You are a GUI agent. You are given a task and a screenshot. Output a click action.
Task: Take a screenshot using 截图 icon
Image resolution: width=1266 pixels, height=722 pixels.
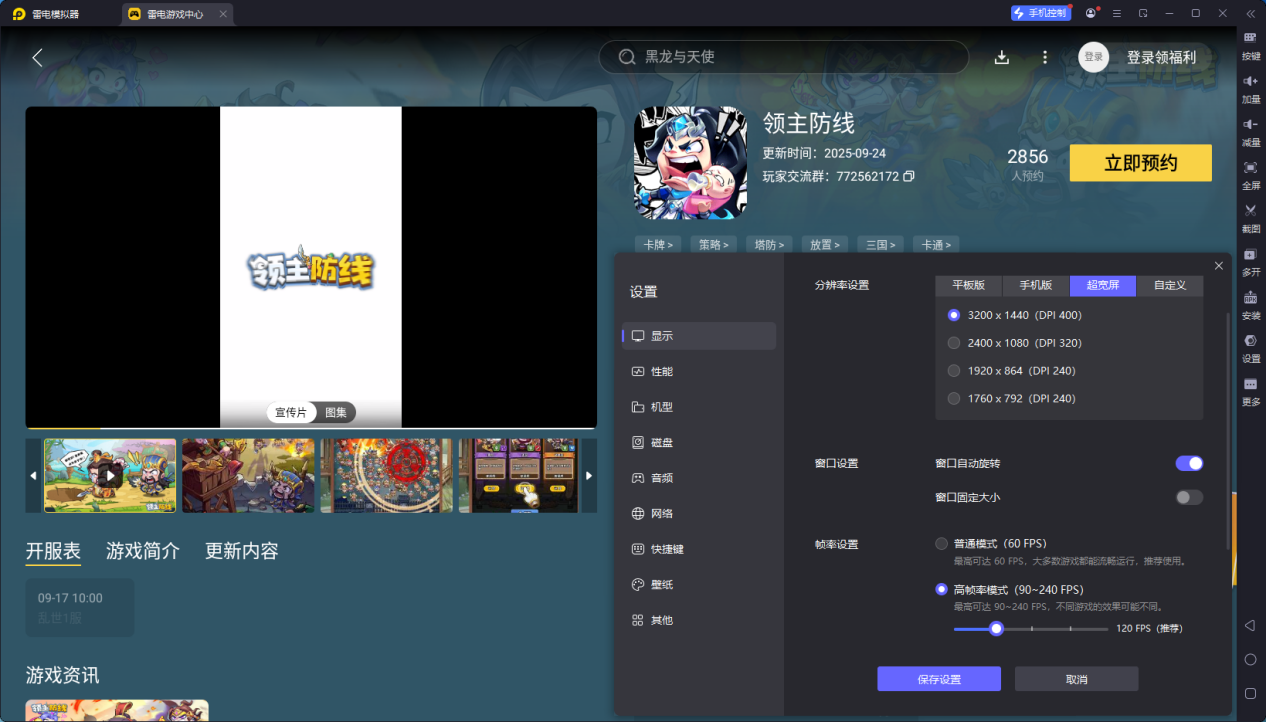coord(1250,216)
